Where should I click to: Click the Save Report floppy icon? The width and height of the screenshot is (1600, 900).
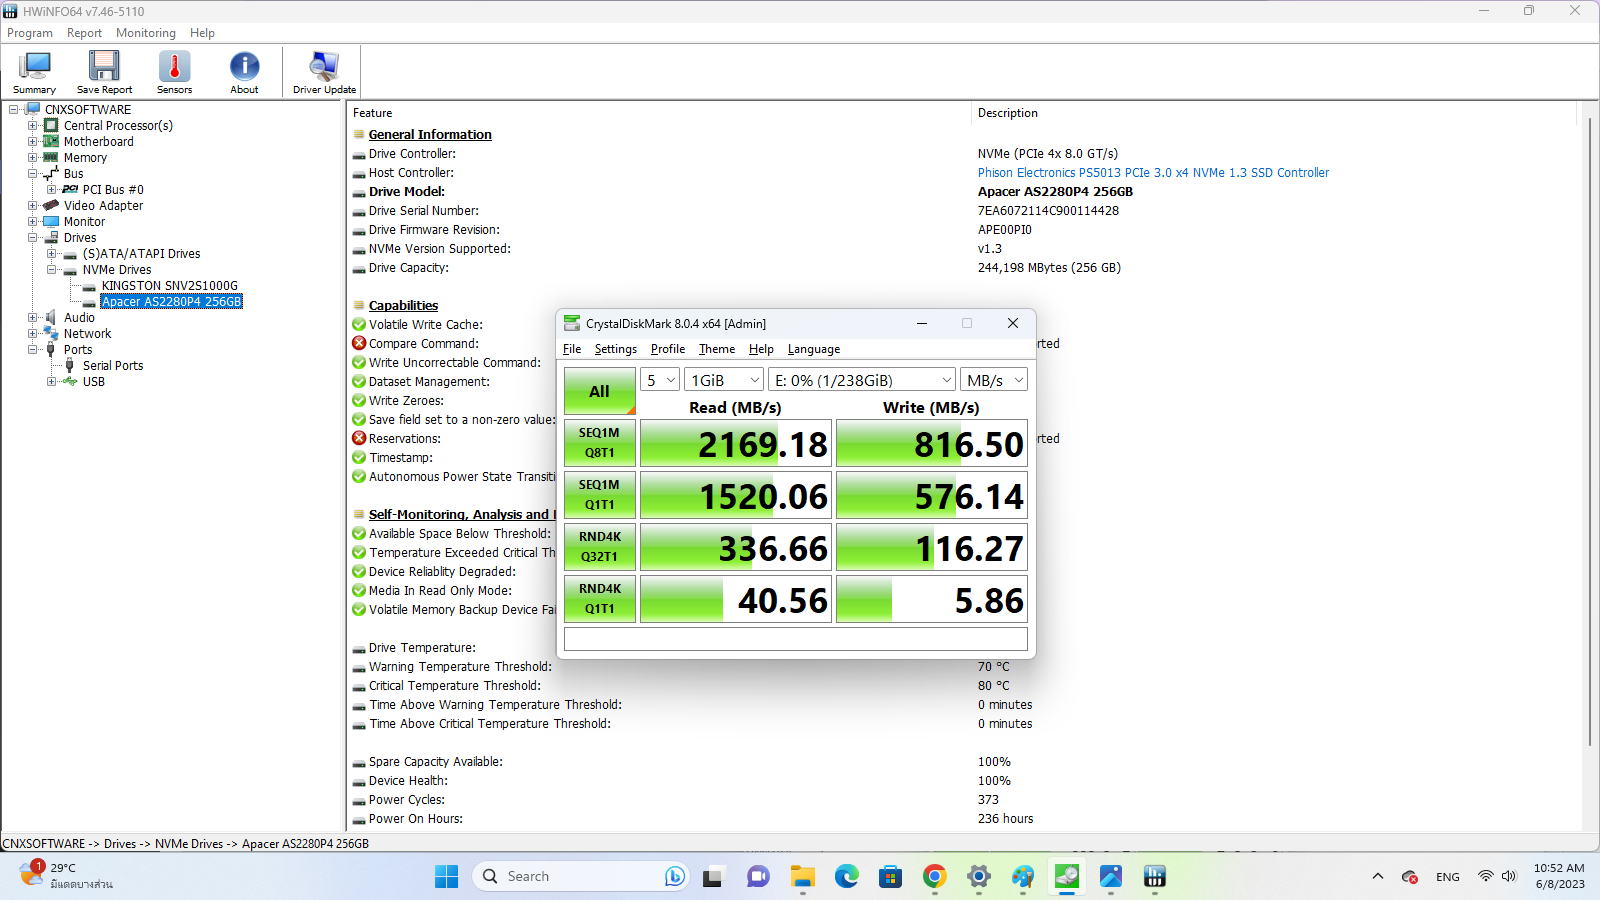[x=104, y=72]
